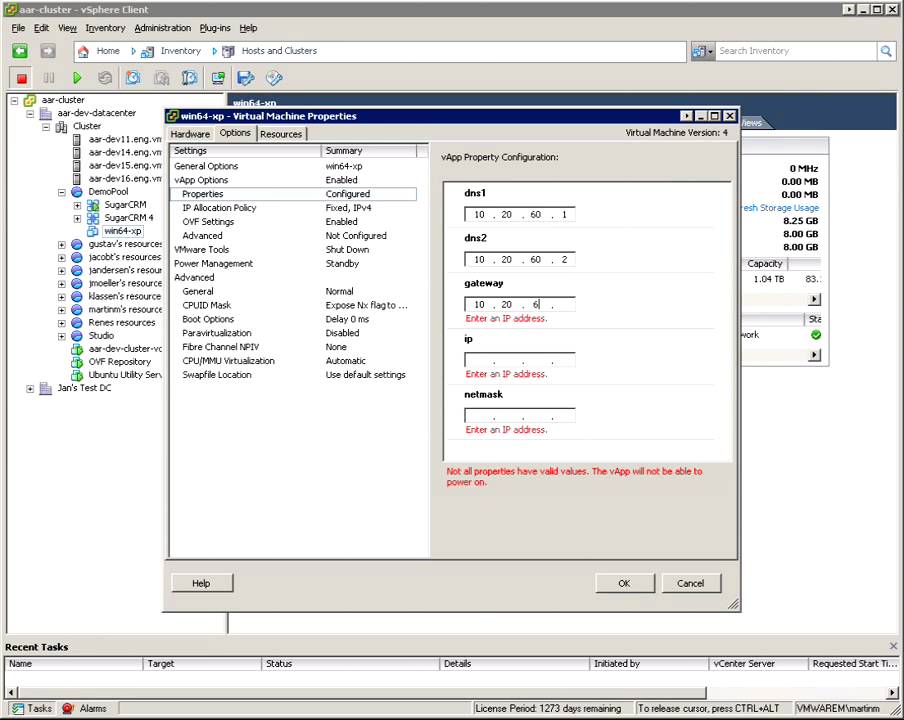904x720 pixels.
Task: Open the Inventory menu
Action: (105, 28)
